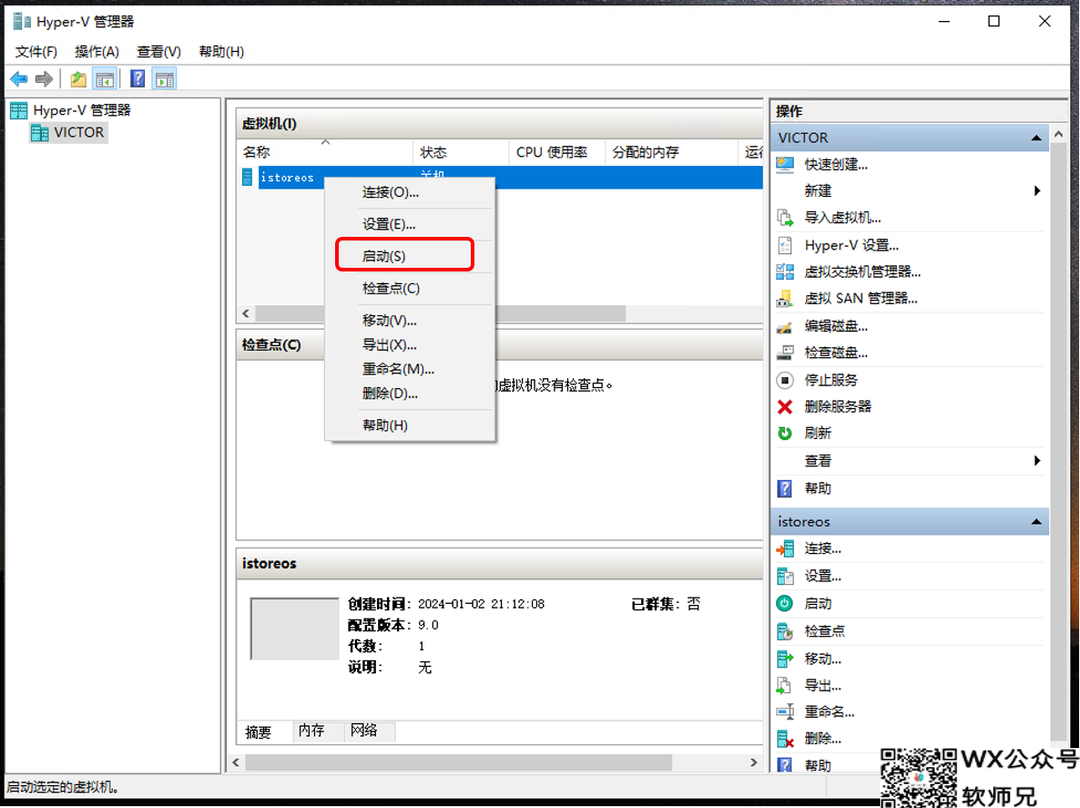Image resolution: width=1080 pixels, height=808 pixels.
Task: Click the green power Start (启动) icon
Action: point(785,603)
